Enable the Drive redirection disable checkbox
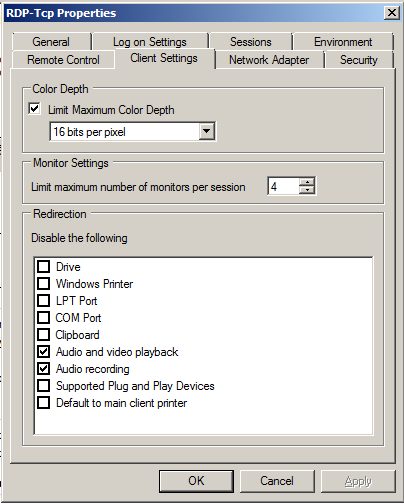The height and width of the screenshot is (504, 404). (x=44, y=267)
